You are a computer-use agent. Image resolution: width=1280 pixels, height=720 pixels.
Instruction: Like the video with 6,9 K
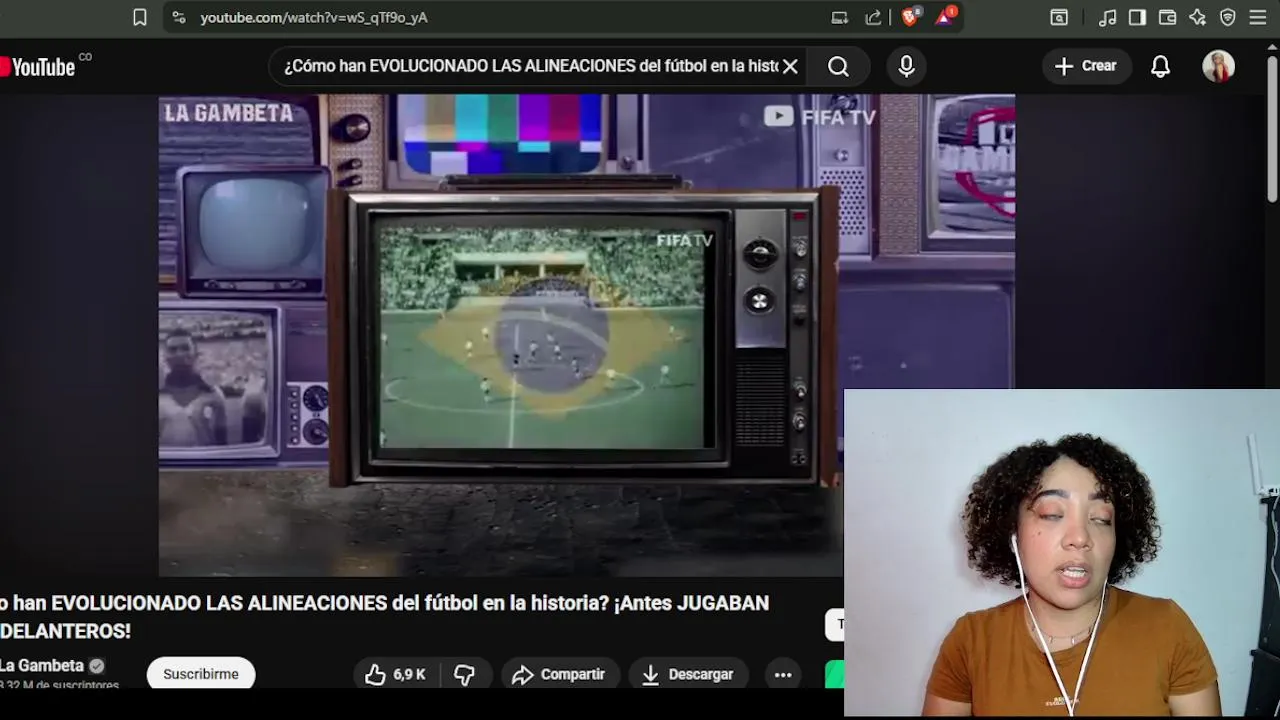(x=395, y=675)
